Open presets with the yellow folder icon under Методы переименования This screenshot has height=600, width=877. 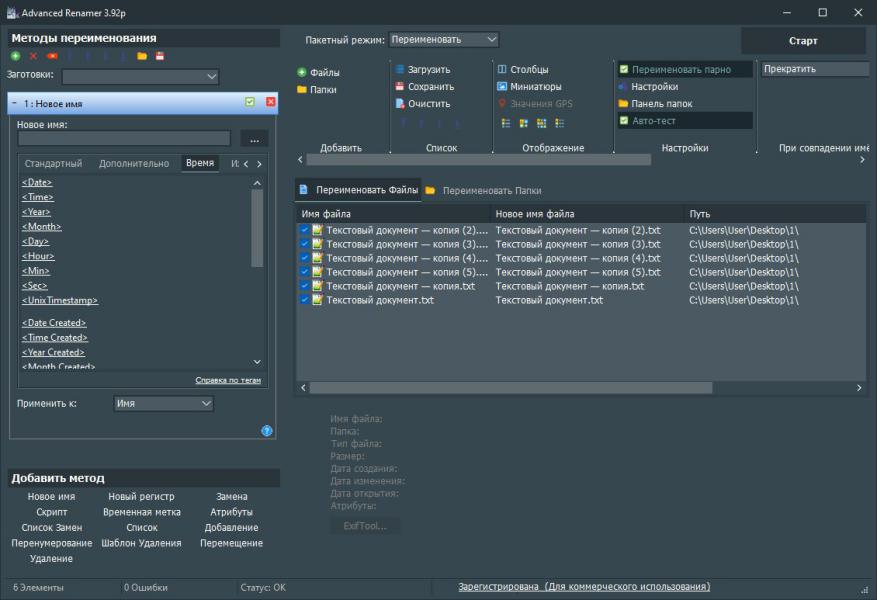tap(142, 56)
